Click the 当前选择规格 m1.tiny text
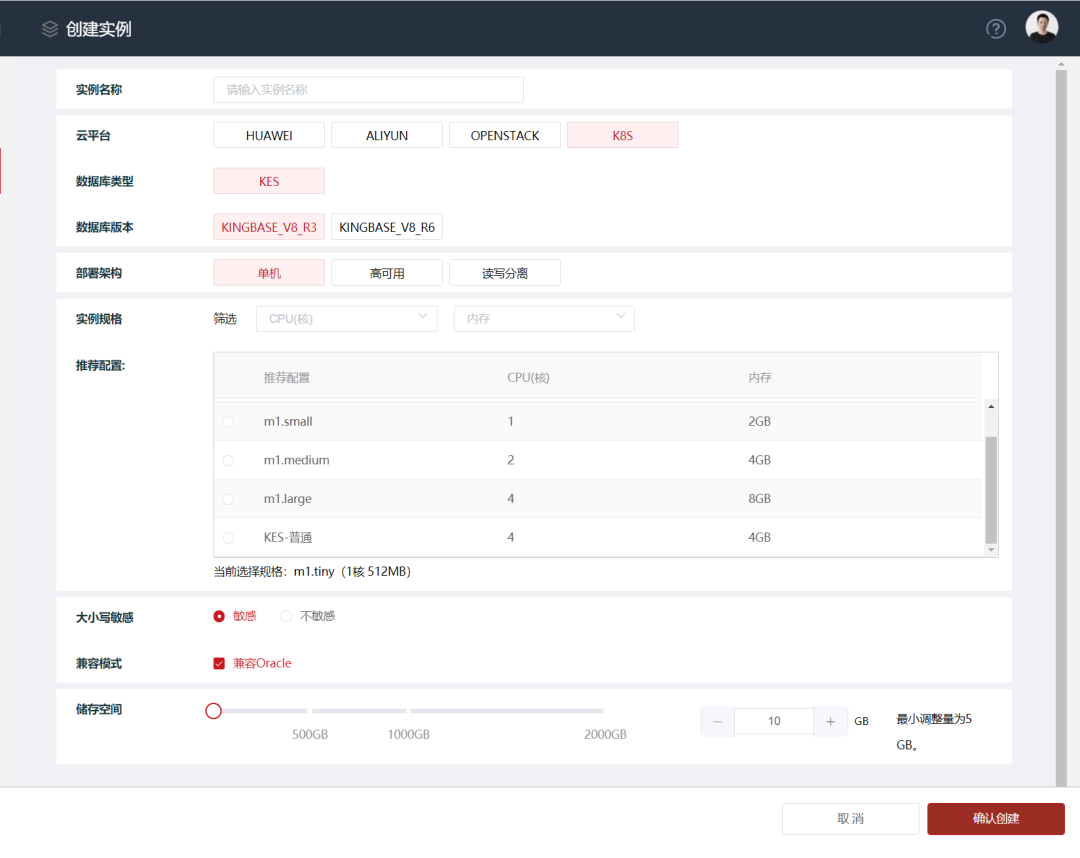 [312, 572]
